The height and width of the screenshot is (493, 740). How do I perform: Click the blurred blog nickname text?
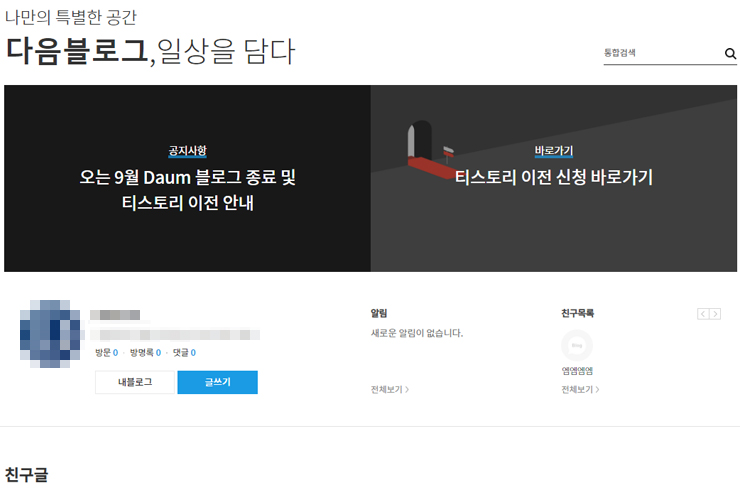click(x=115, y=315)
